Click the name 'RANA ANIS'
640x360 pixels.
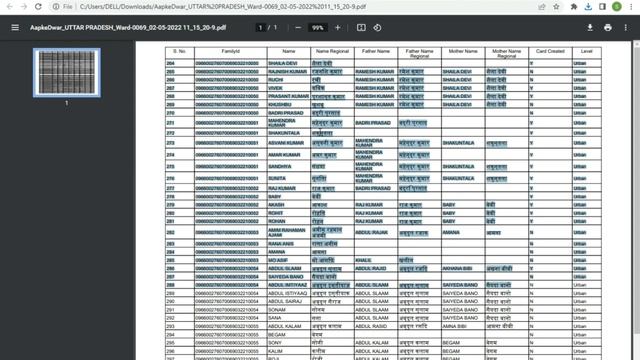click(281, 244)
